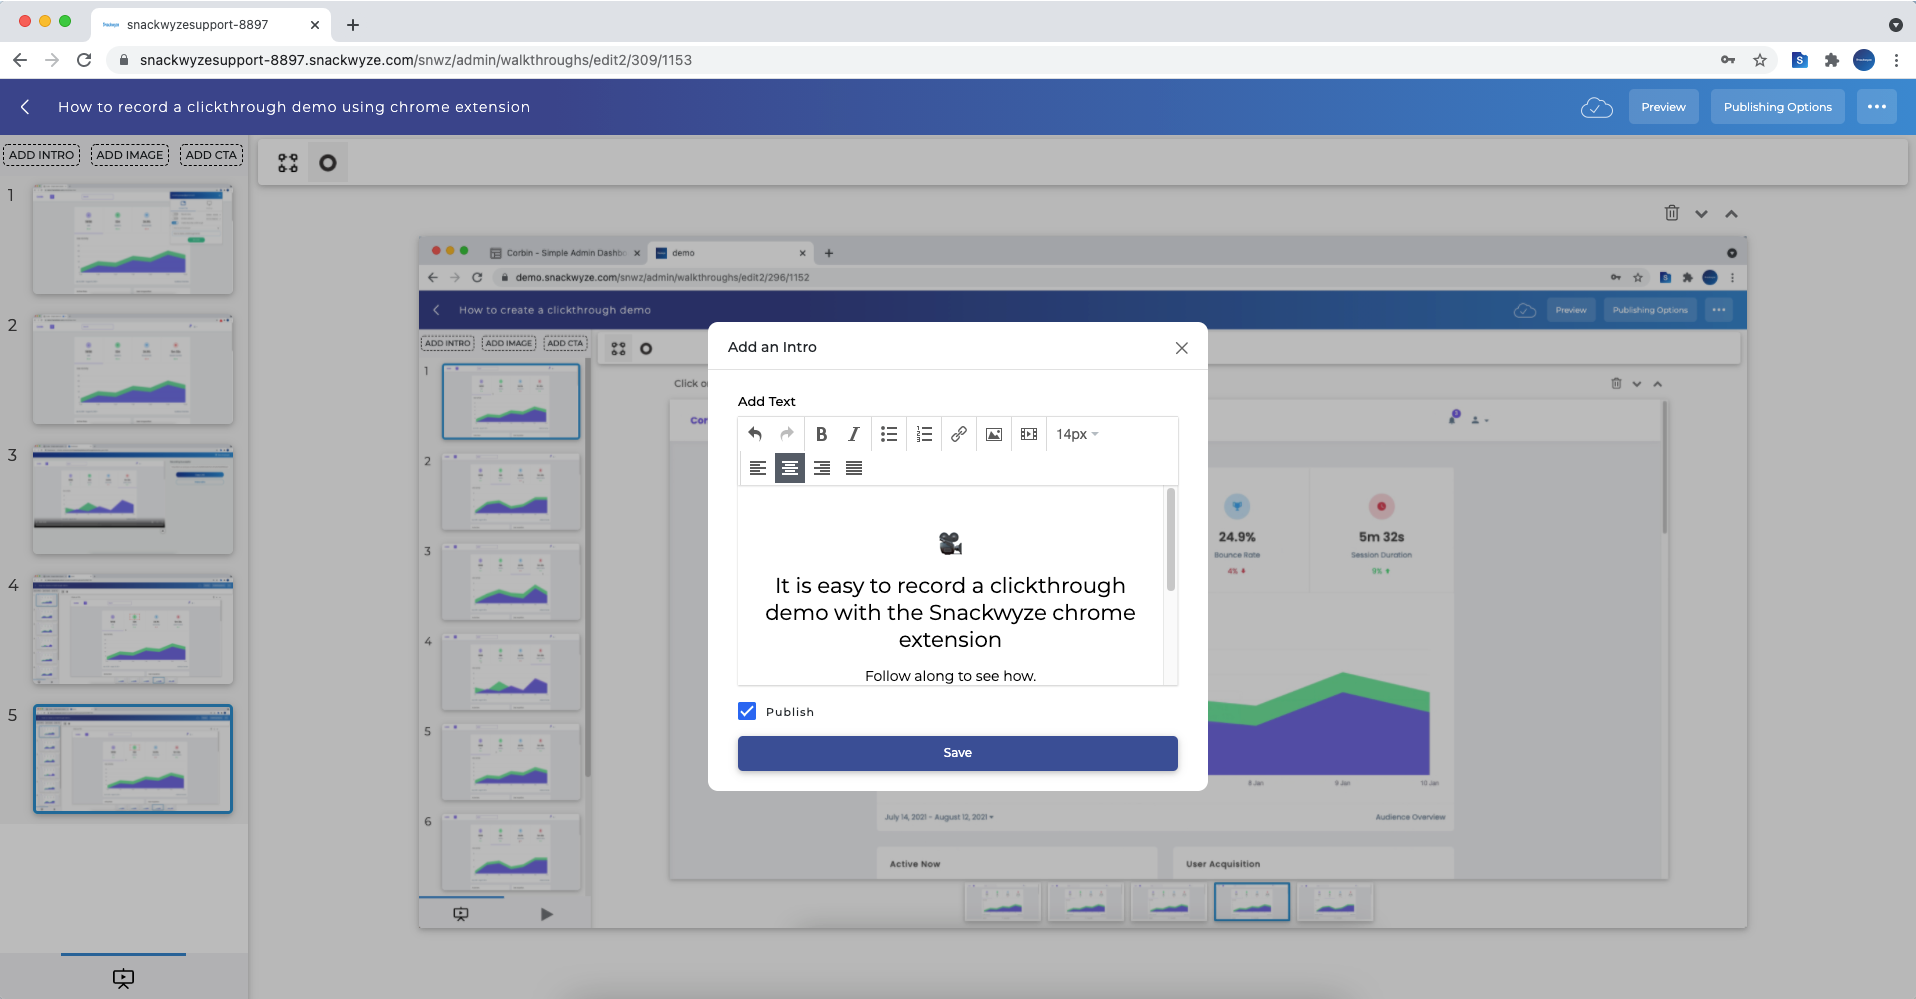The height and width of the screenshot is (999, 1916).
Task: Insert a bulleted list
Action: (x=889, y=434)
